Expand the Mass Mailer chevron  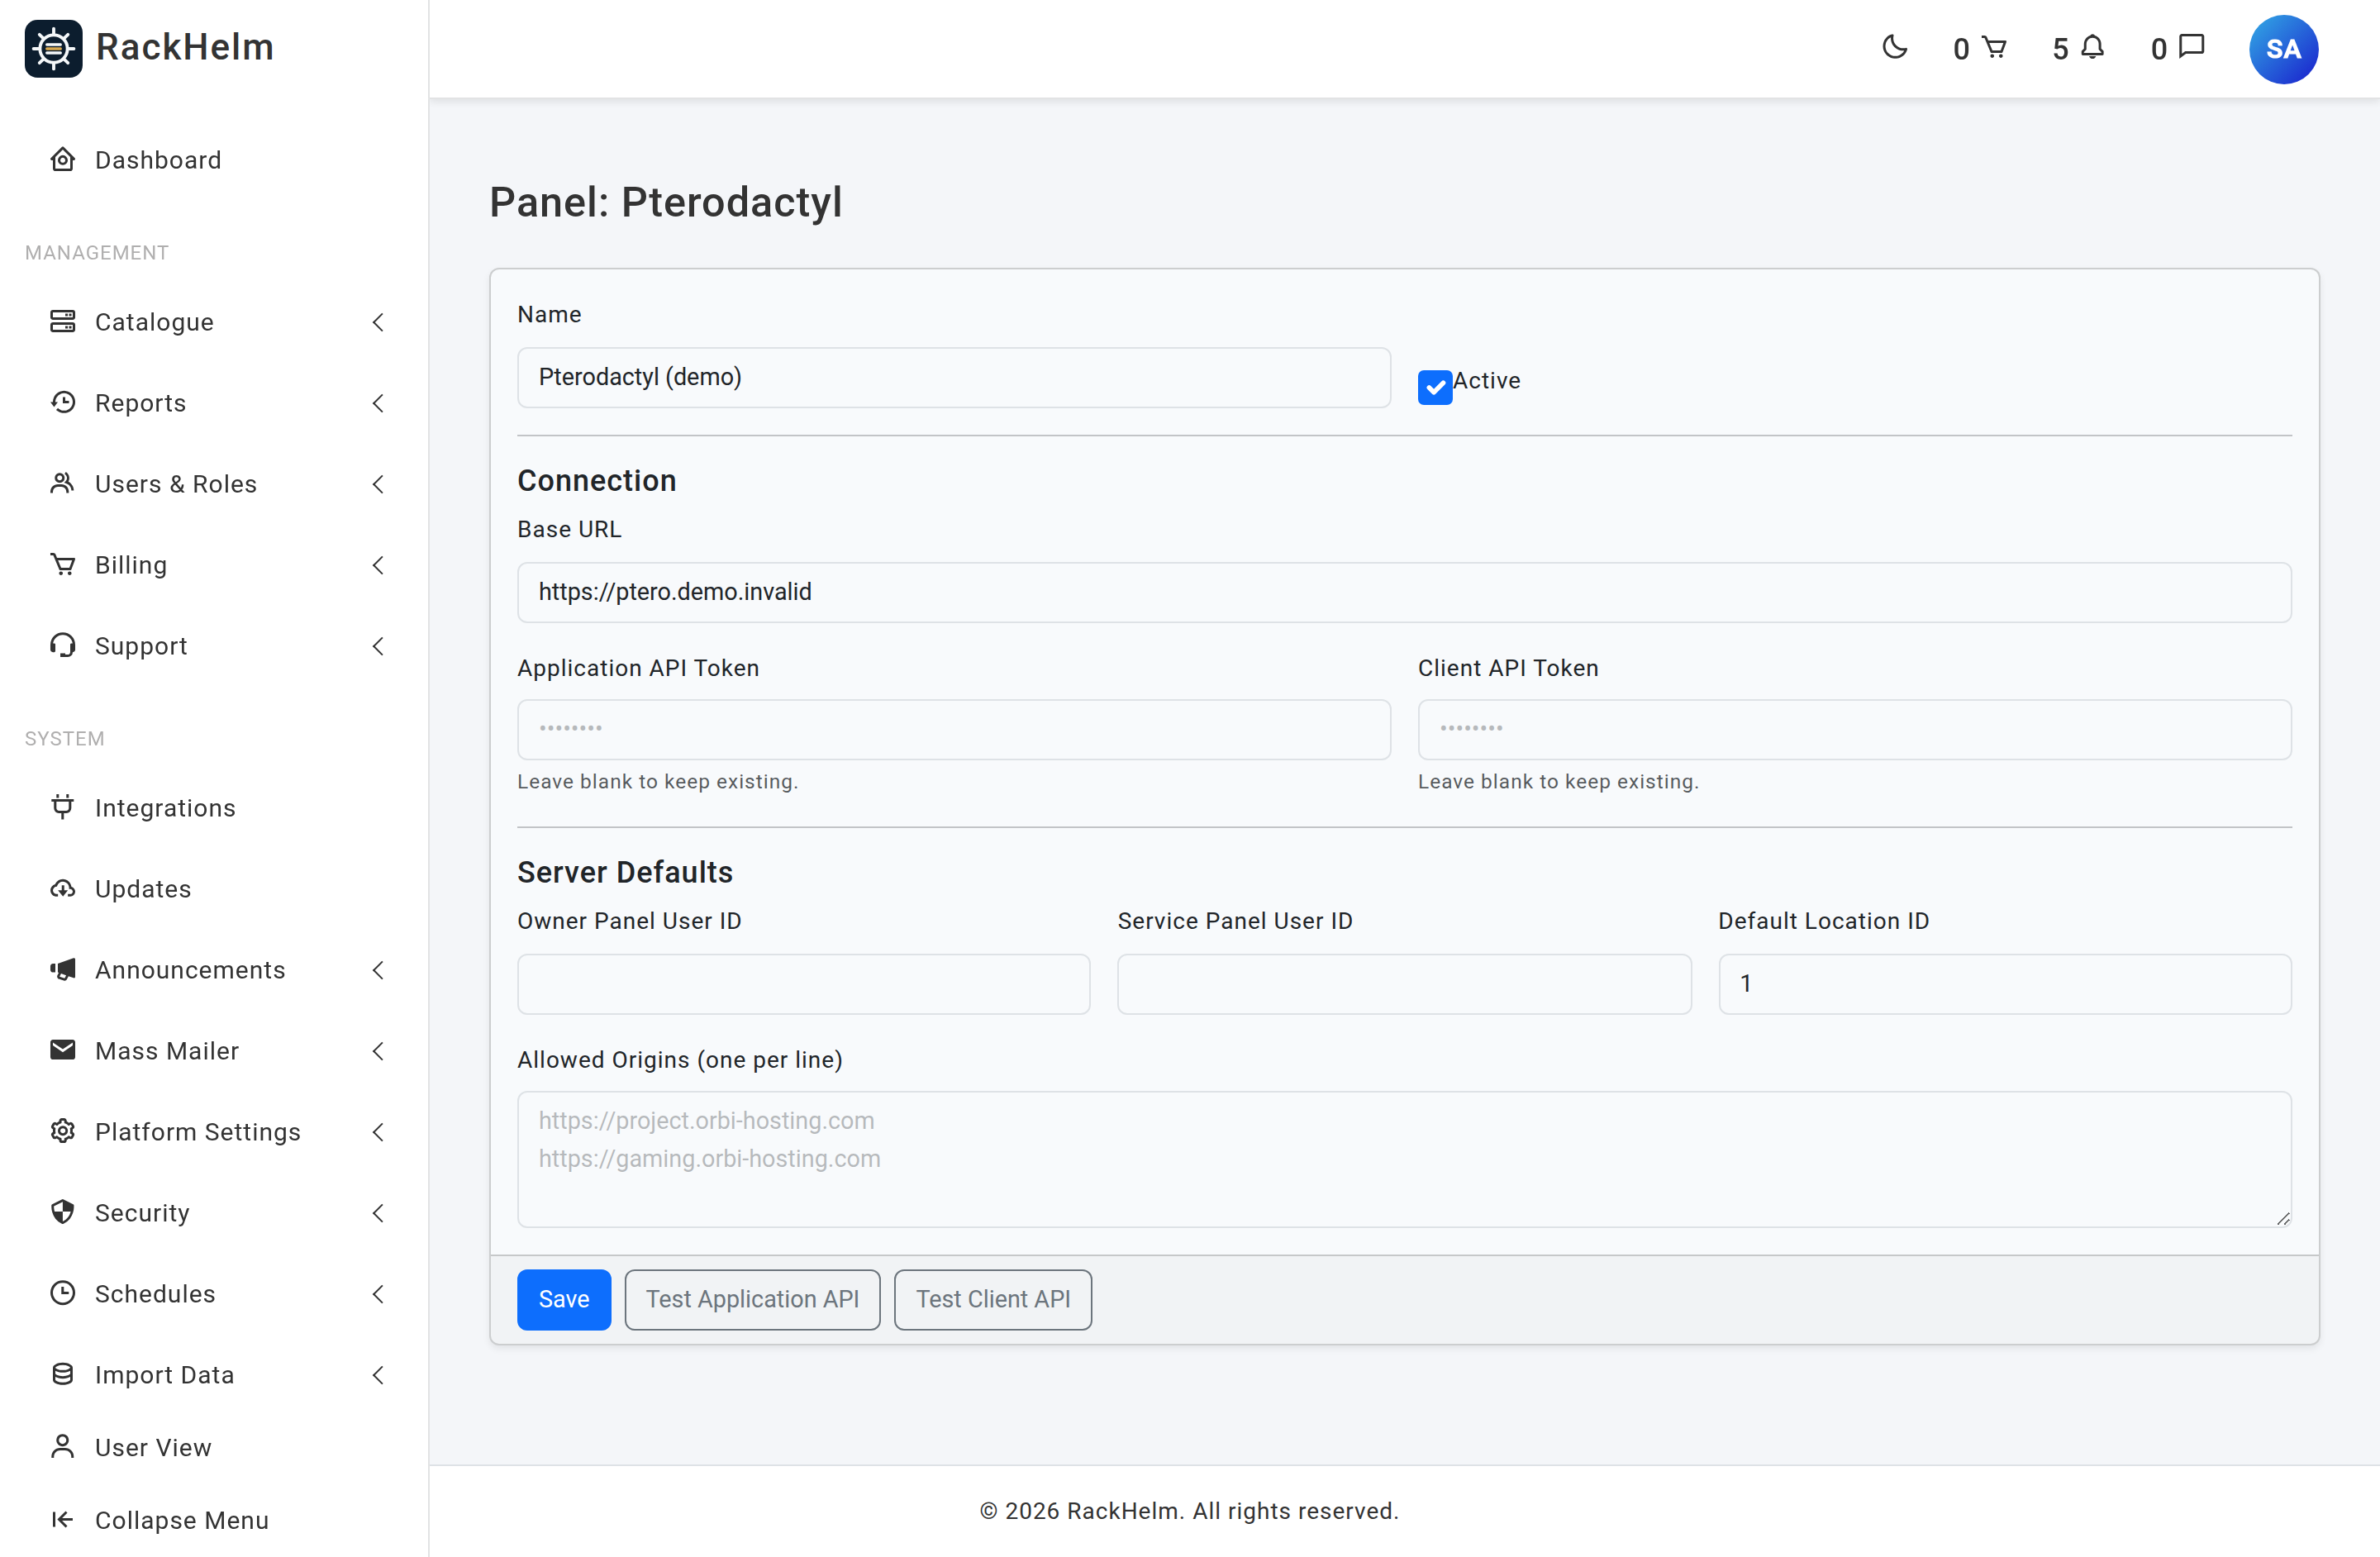coord(378,1051)
